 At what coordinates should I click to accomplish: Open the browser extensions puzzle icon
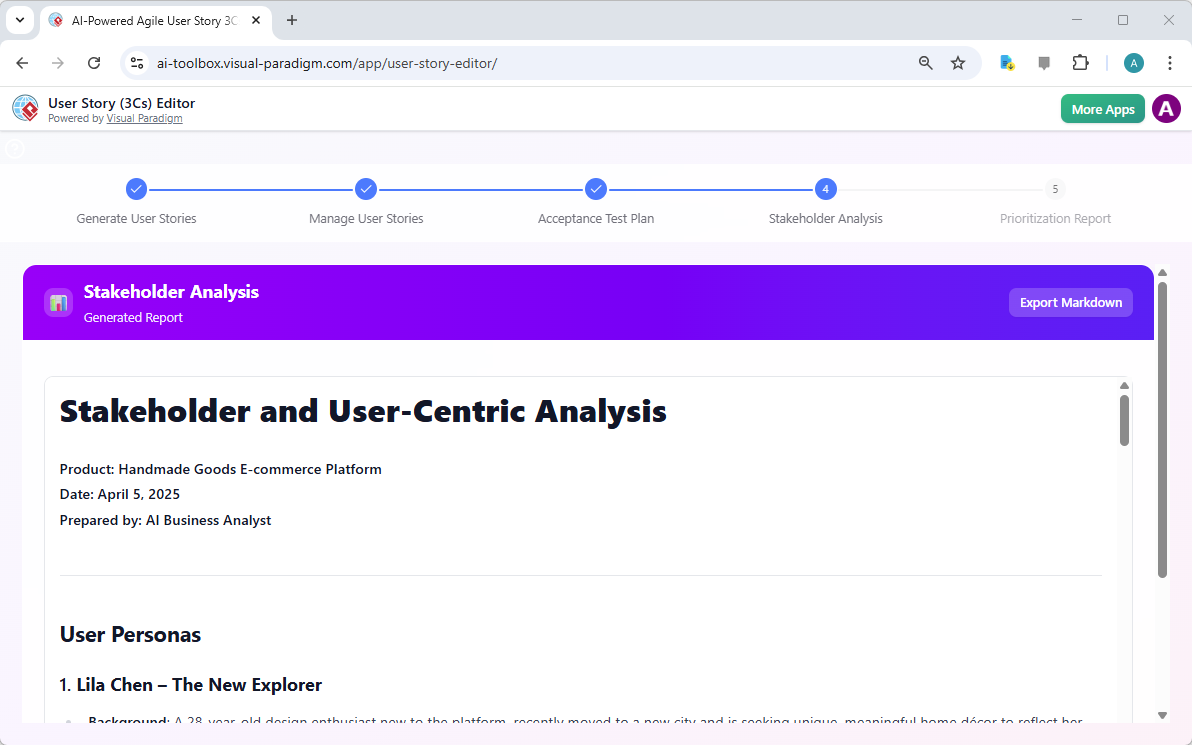coord(1081,62)
